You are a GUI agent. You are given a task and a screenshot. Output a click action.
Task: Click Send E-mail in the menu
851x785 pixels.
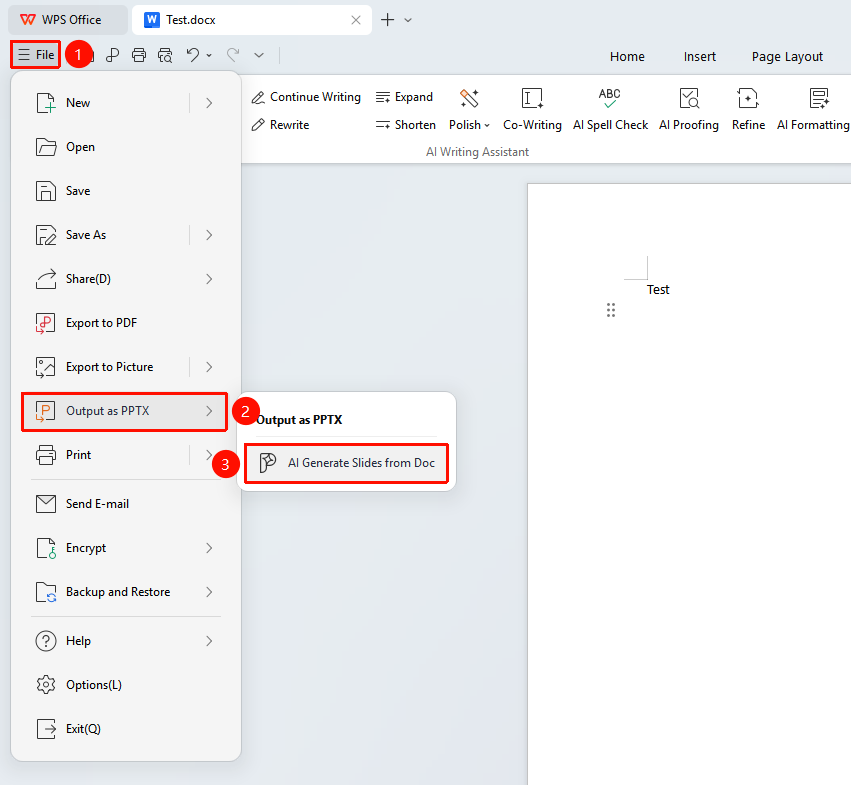tap(124, 504)
